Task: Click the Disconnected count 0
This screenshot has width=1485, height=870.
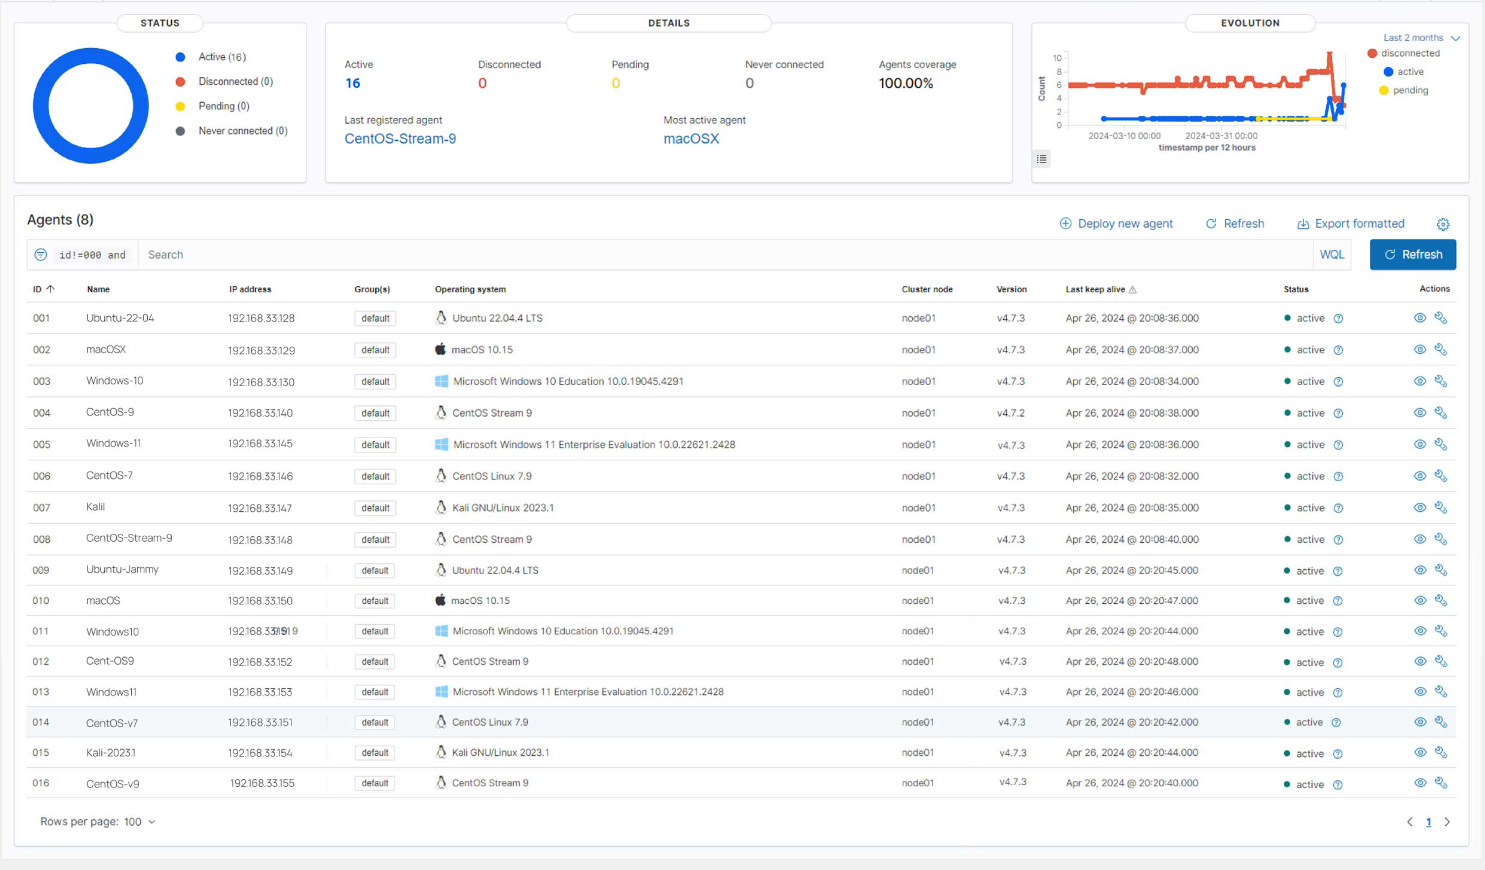Action: tap(482, 83)
